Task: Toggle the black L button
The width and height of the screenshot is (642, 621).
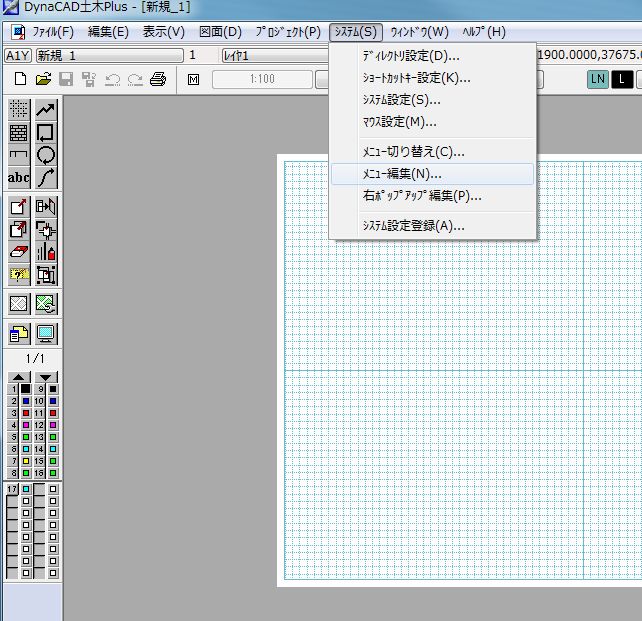Action: tap(622, 79)
